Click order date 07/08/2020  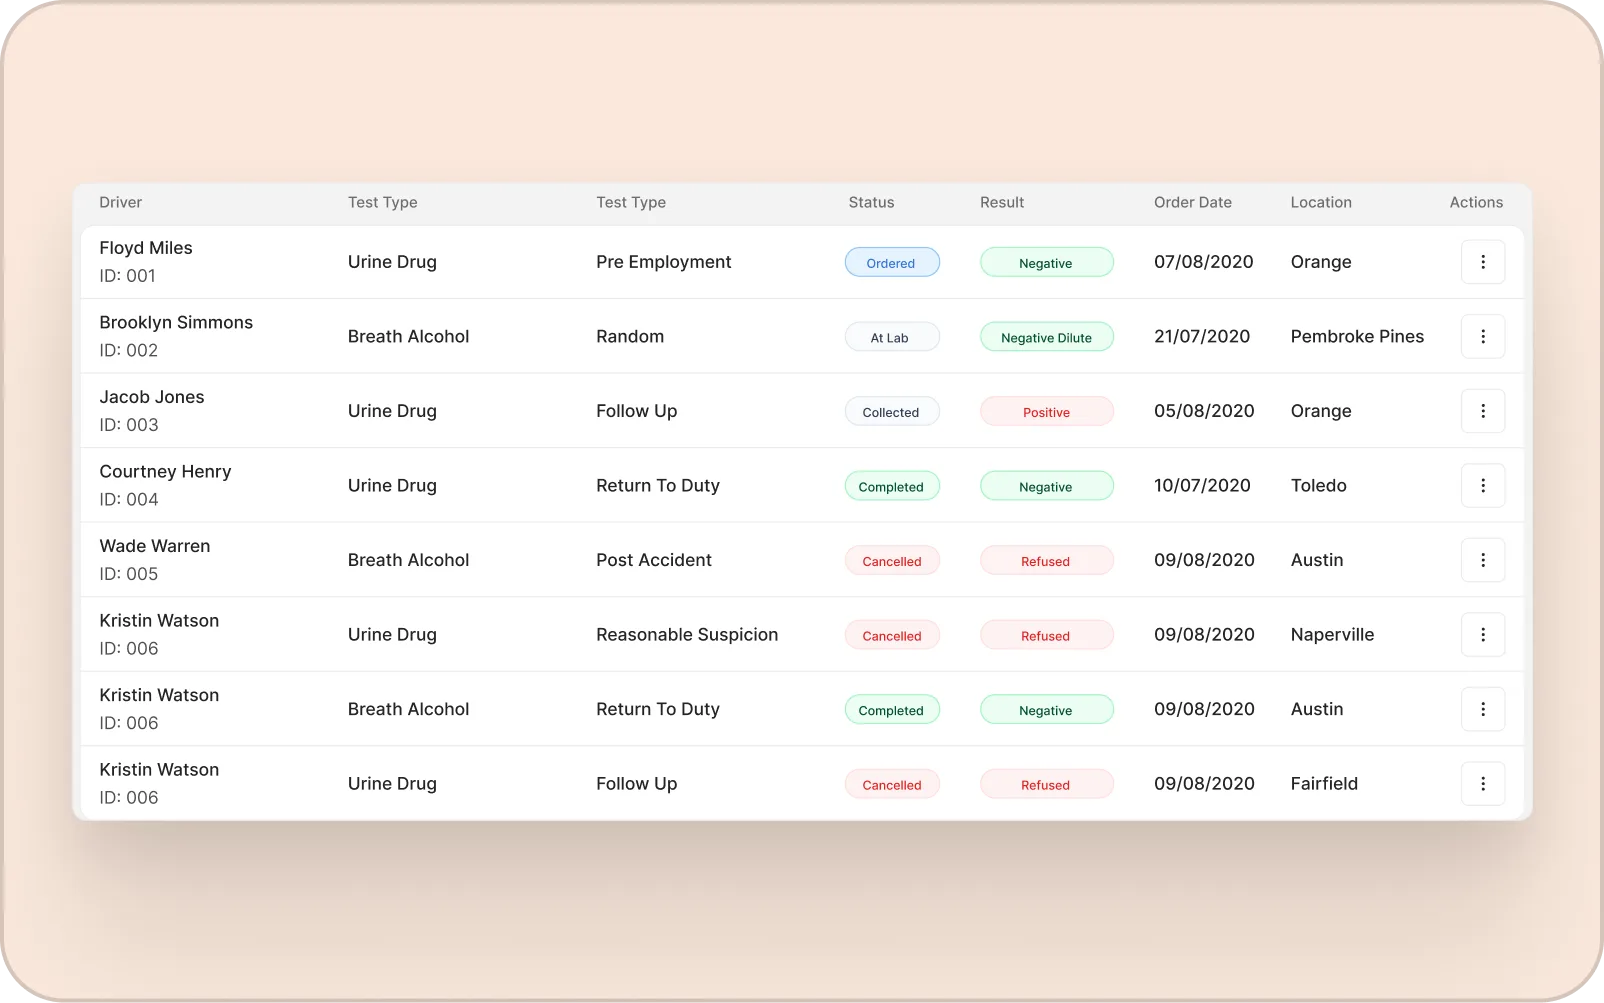1204,262
